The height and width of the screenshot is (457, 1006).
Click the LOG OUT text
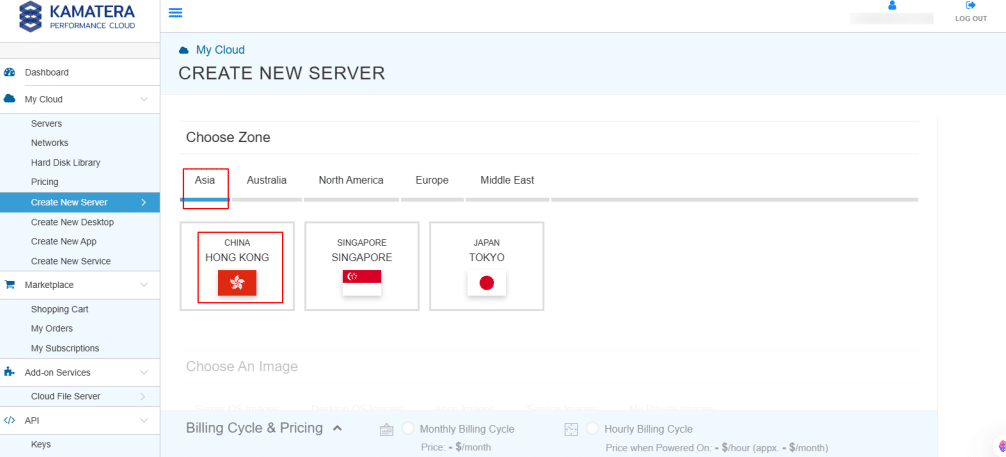pos(971,19)
